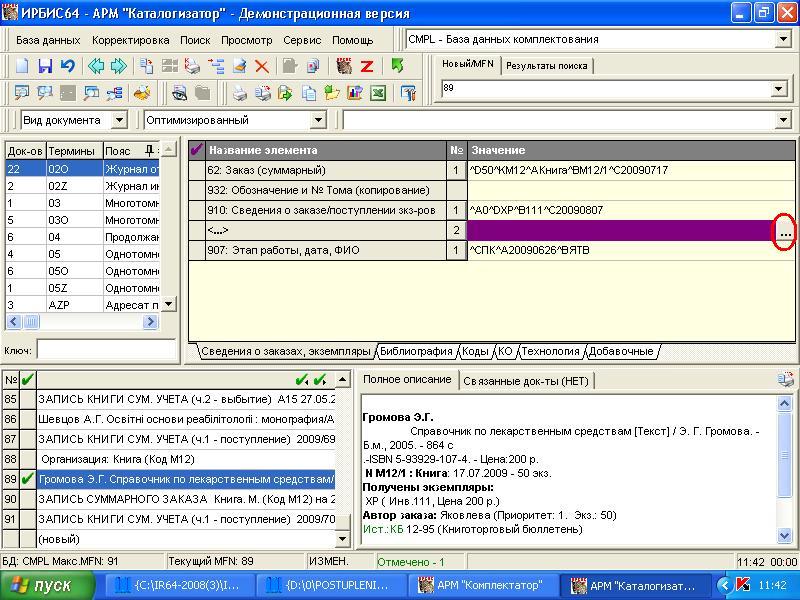Click the red Z toolbar icon
This screenshot has width=800, height=600.
[x=367, y=66]
